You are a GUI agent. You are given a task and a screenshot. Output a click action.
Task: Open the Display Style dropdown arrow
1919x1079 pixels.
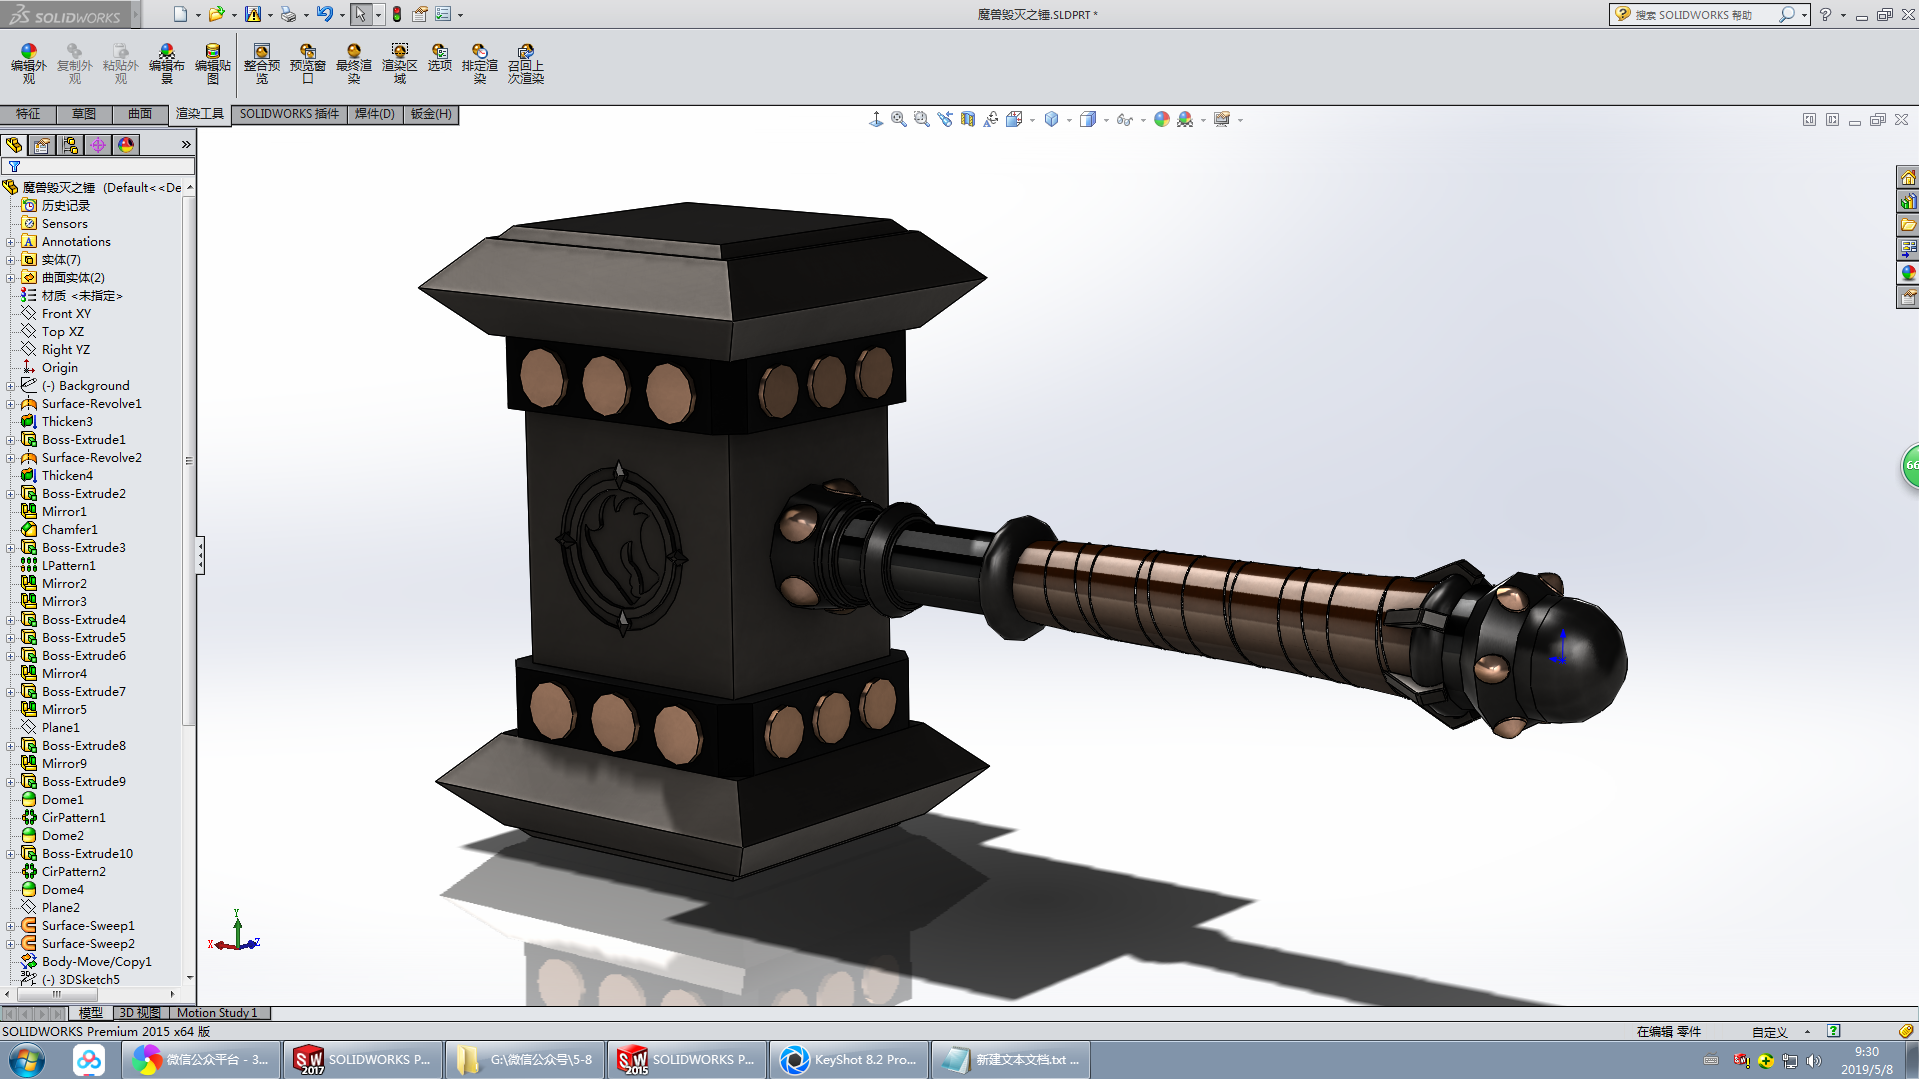(1106, 120)
